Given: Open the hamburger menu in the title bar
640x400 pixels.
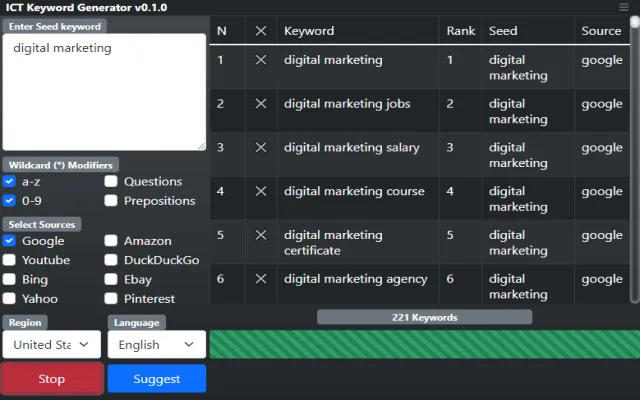Looking at the screenshot, I should tap(625, 7).
